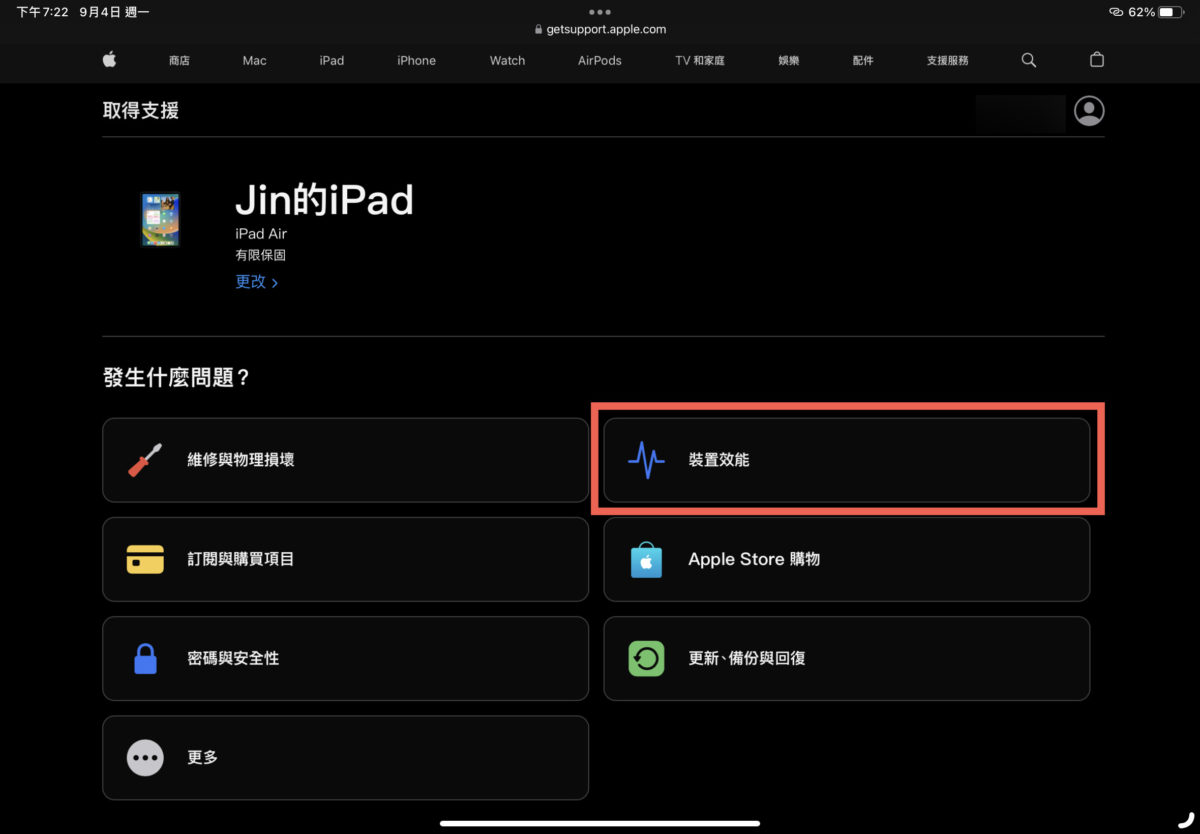Screen dimensions: 1200x834
Task: Open the 配件 menu
Action: [x=863, y=60]
